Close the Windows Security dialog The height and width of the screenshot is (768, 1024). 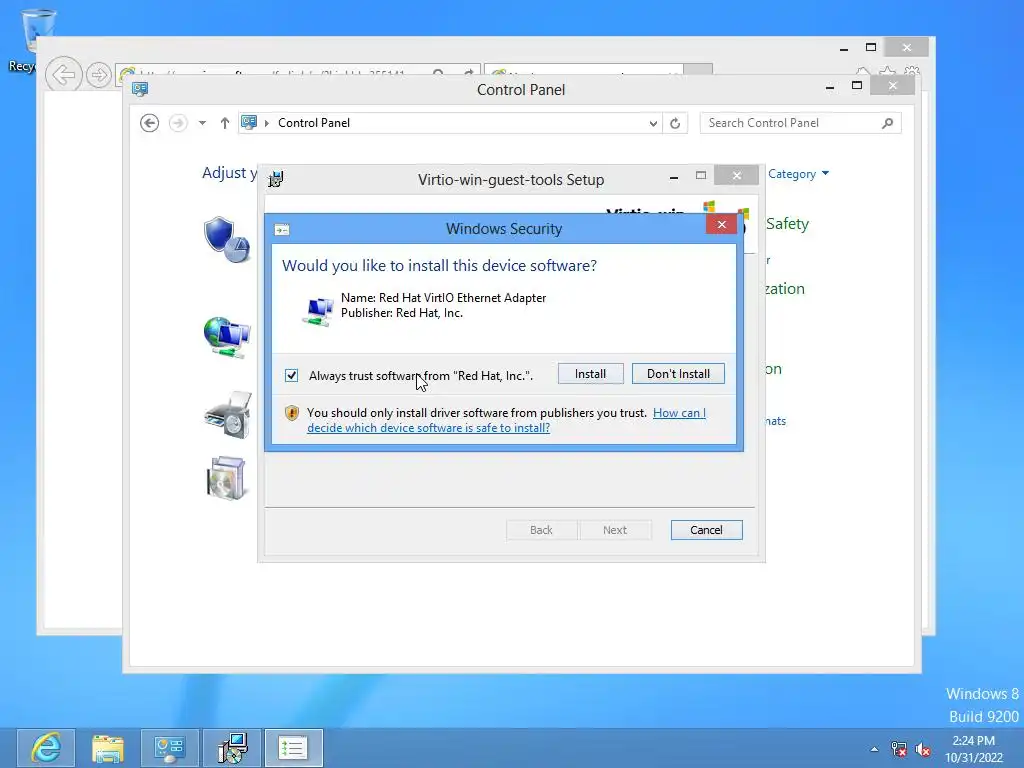[721, 225]
